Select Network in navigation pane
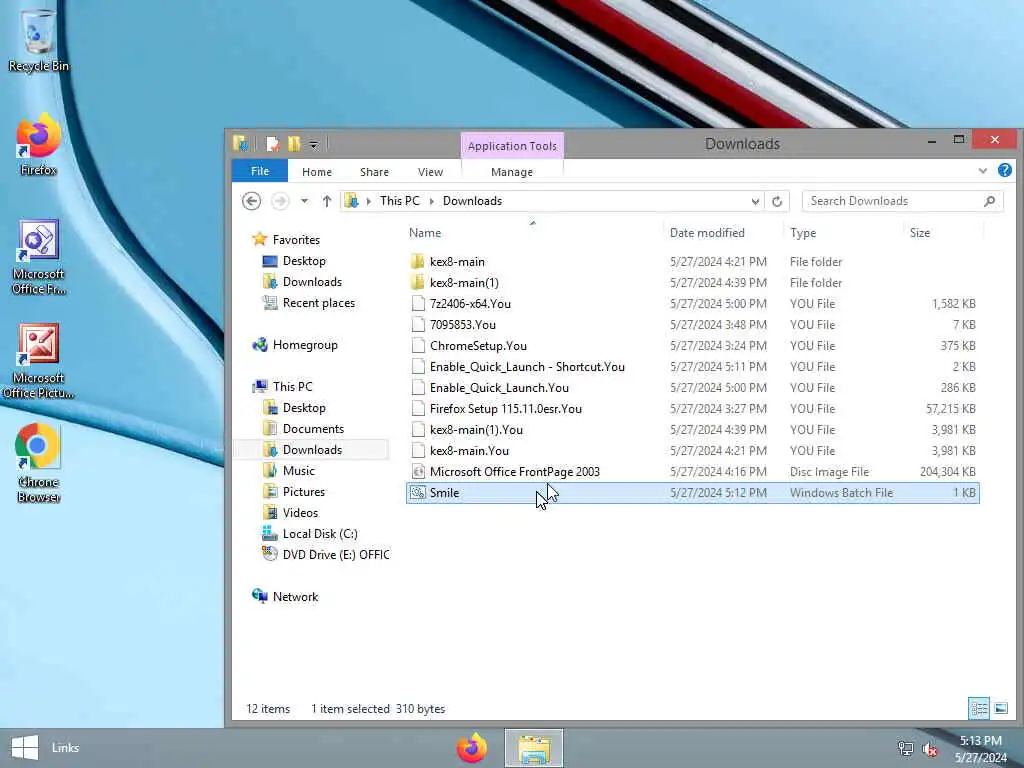 [295, 596]
